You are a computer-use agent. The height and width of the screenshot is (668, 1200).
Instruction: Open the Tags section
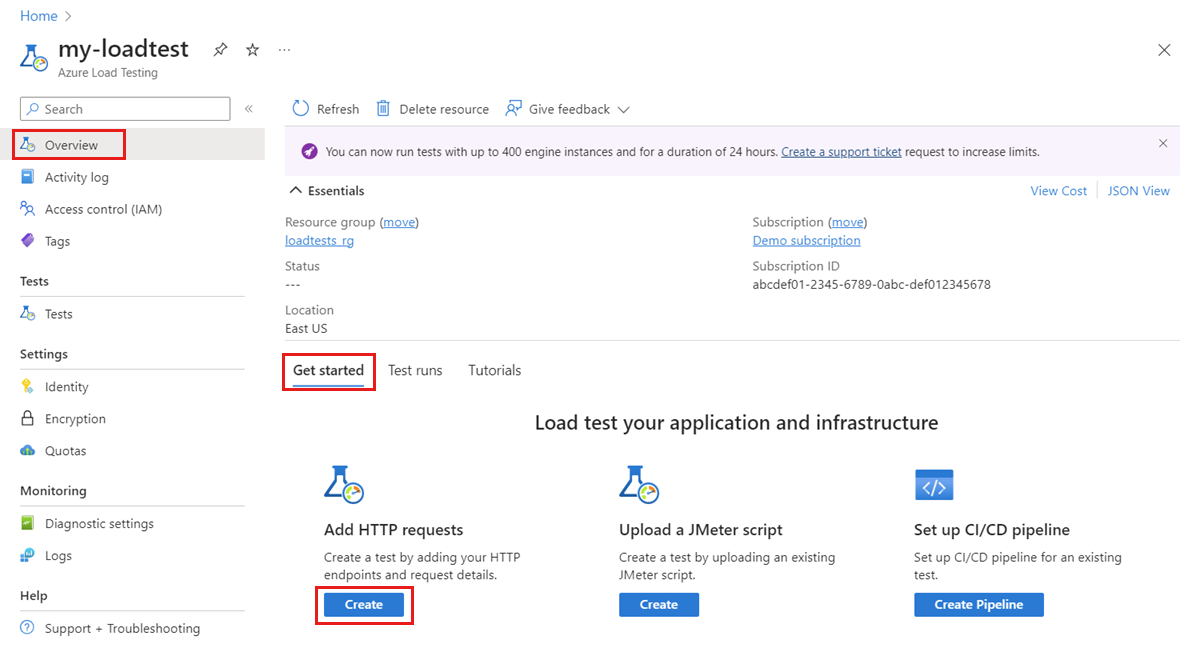[x=57, y=241]
